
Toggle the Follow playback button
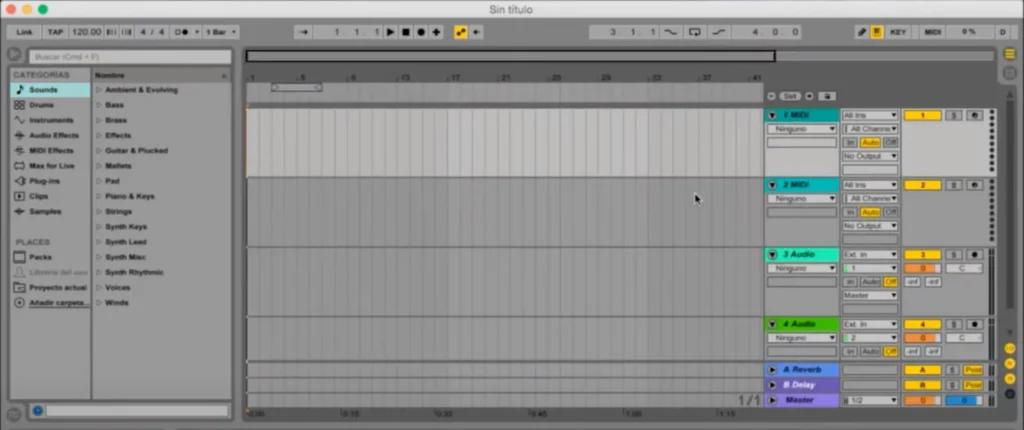[x=301, y=32]
